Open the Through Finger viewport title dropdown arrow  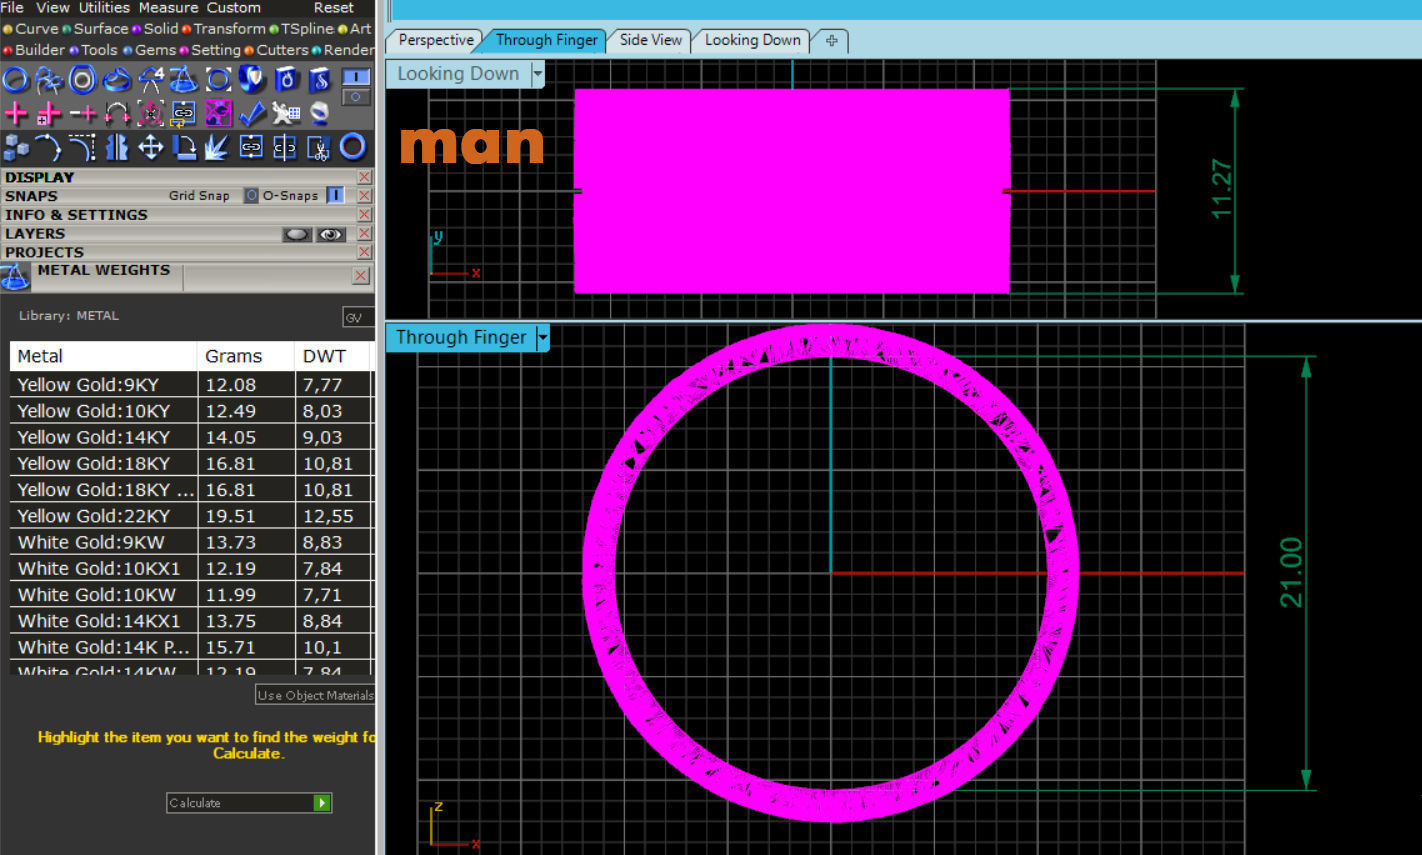543,338
